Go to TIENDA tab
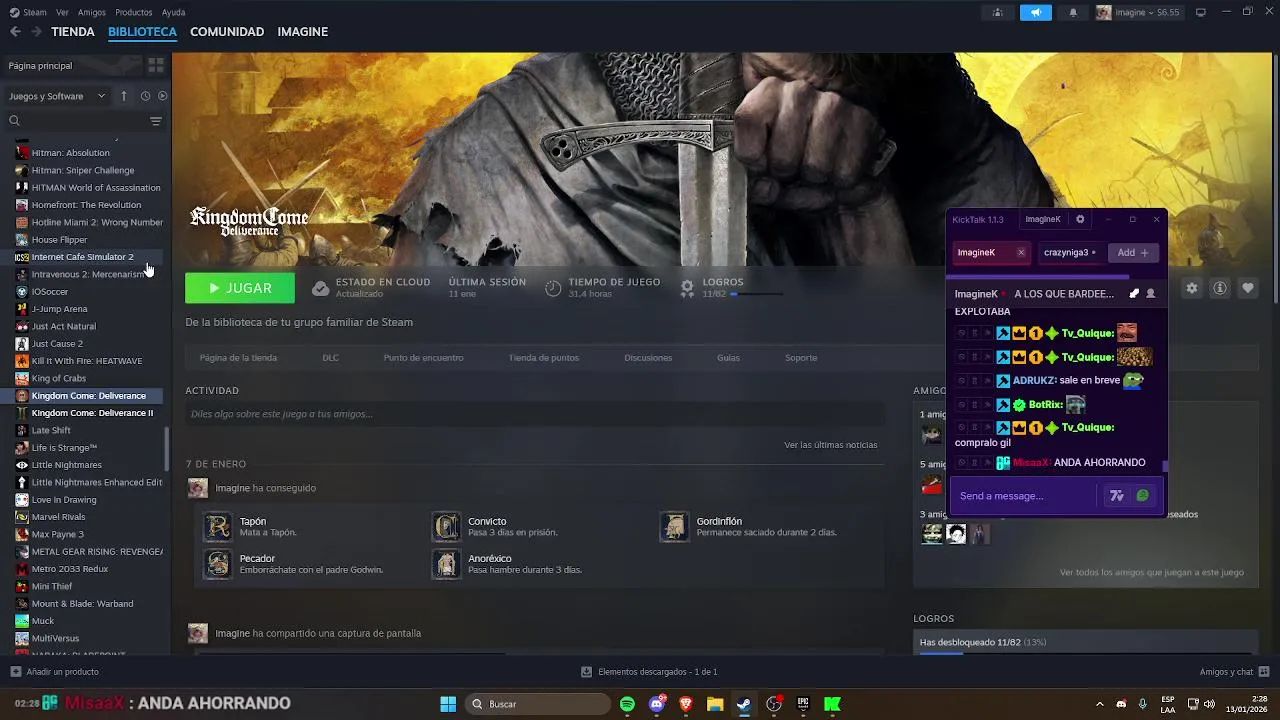The height and width of the screenshot is (720, 1280). click(73, 32)
